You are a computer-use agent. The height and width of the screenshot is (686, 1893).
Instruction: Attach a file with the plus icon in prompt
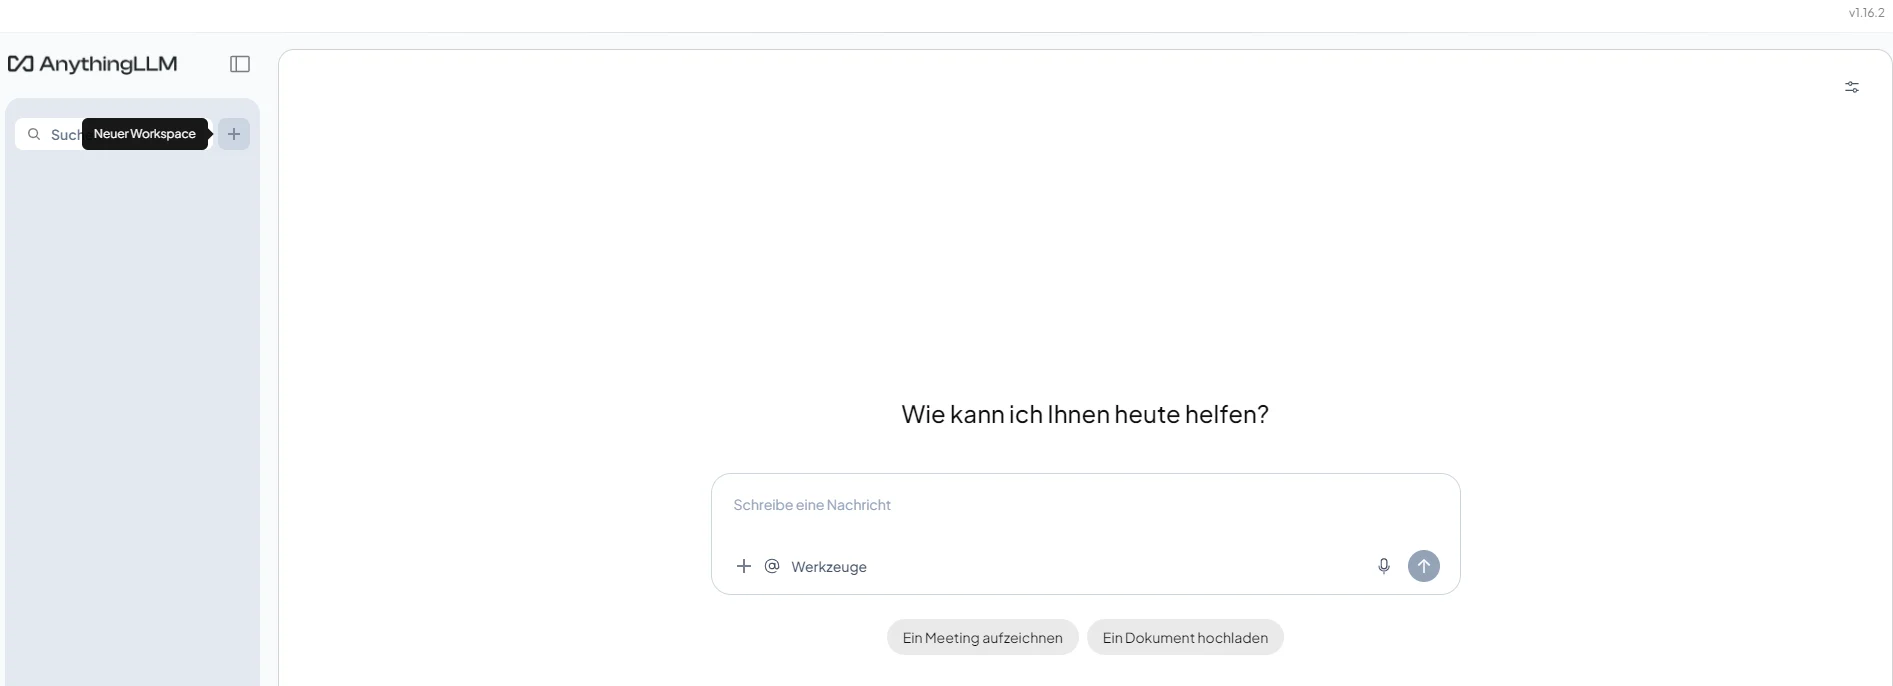pos(743,566)
